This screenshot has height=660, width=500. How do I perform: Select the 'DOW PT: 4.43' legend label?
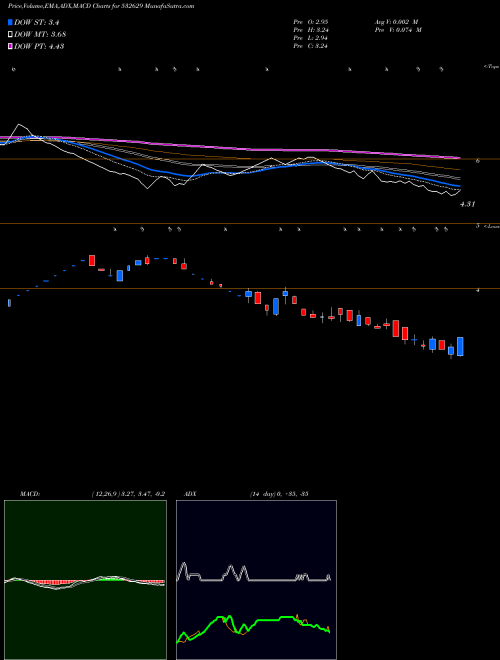click(x=39, y=46)
